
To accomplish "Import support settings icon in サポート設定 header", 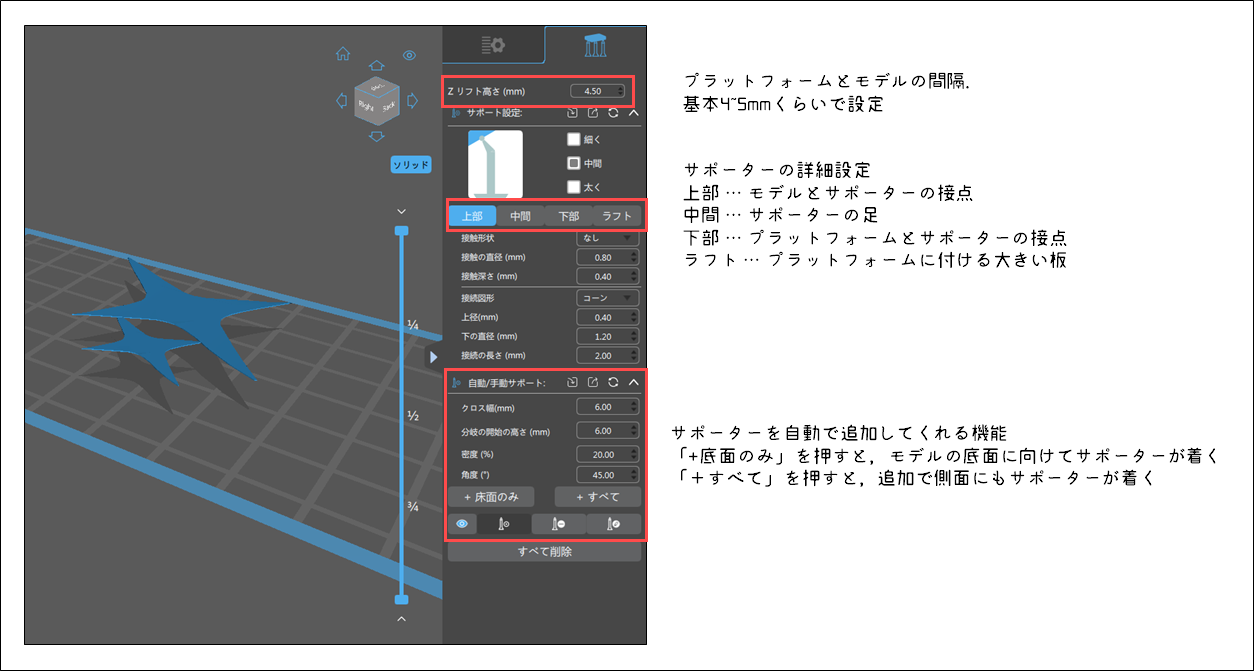I will pos(572,113).
